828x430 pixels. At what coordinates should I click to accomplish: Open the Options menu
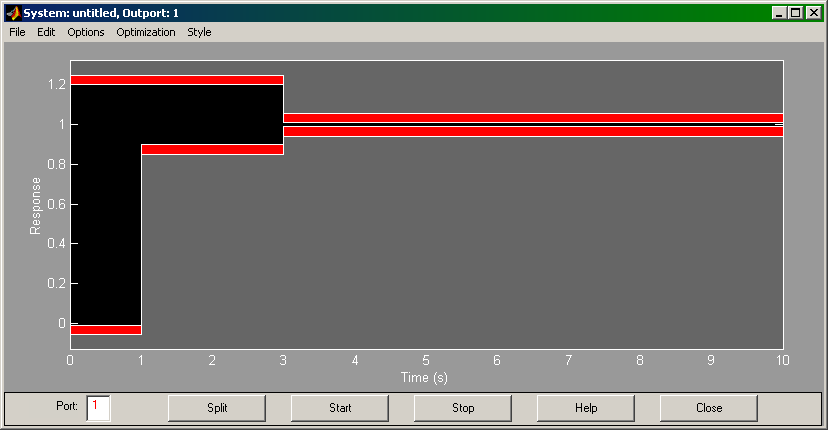[x=86, y=32]
